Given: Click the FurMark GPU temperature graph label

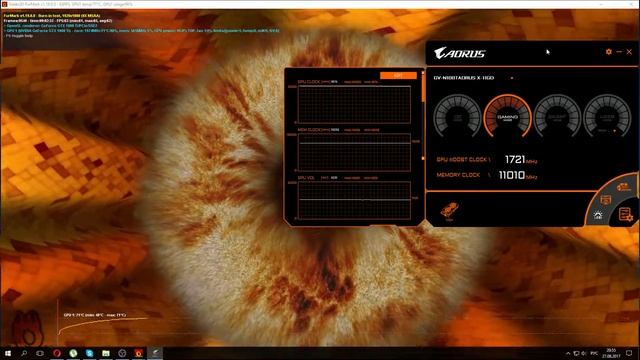Looking at the screenshot, I should [x=95, y=315].
